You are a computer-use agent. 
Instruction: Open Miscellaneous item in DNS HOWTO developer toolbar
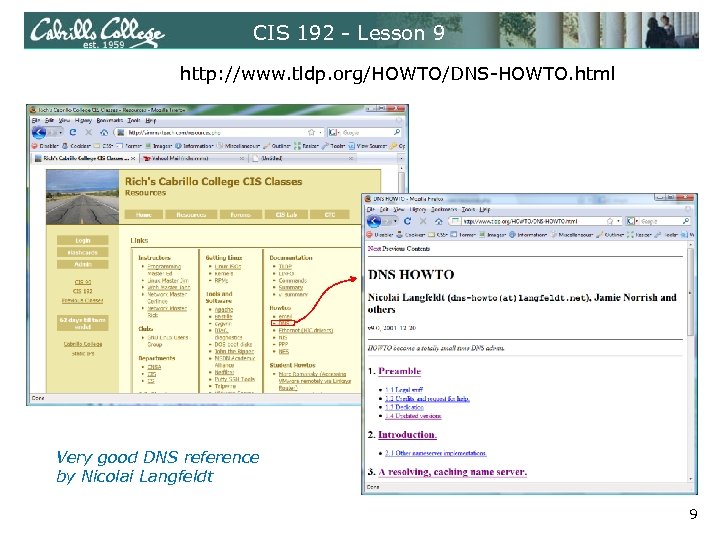[573, 234]
